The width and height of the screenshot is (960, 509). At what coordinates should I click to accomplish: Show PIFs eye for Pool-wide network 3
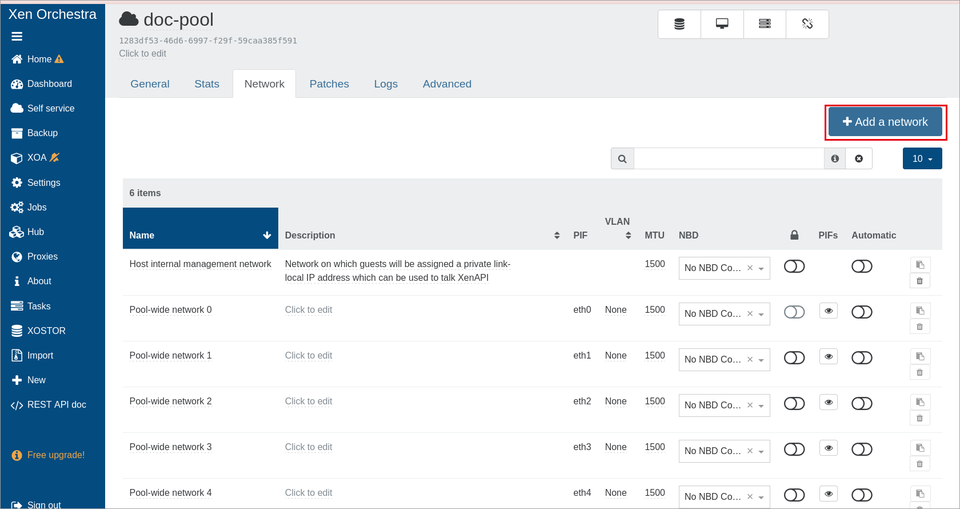(x=828, y=448)
